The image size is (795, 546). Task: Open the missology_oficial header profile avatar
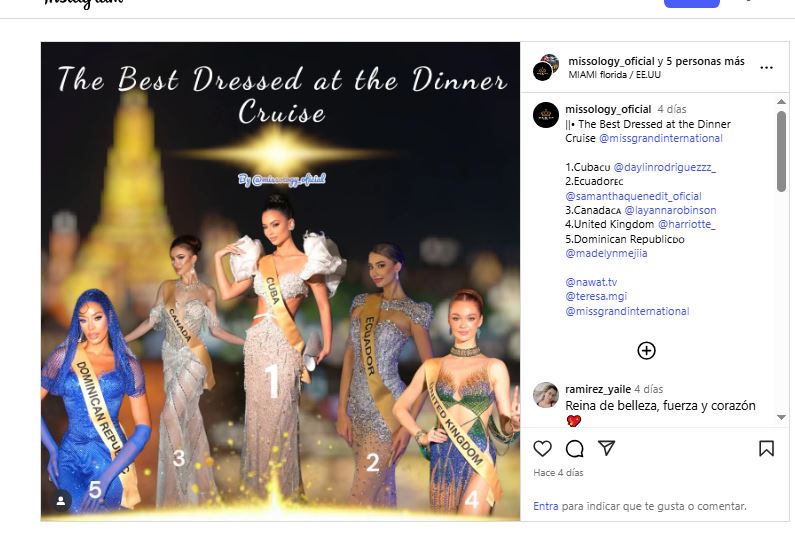click(x=546, y=67)
